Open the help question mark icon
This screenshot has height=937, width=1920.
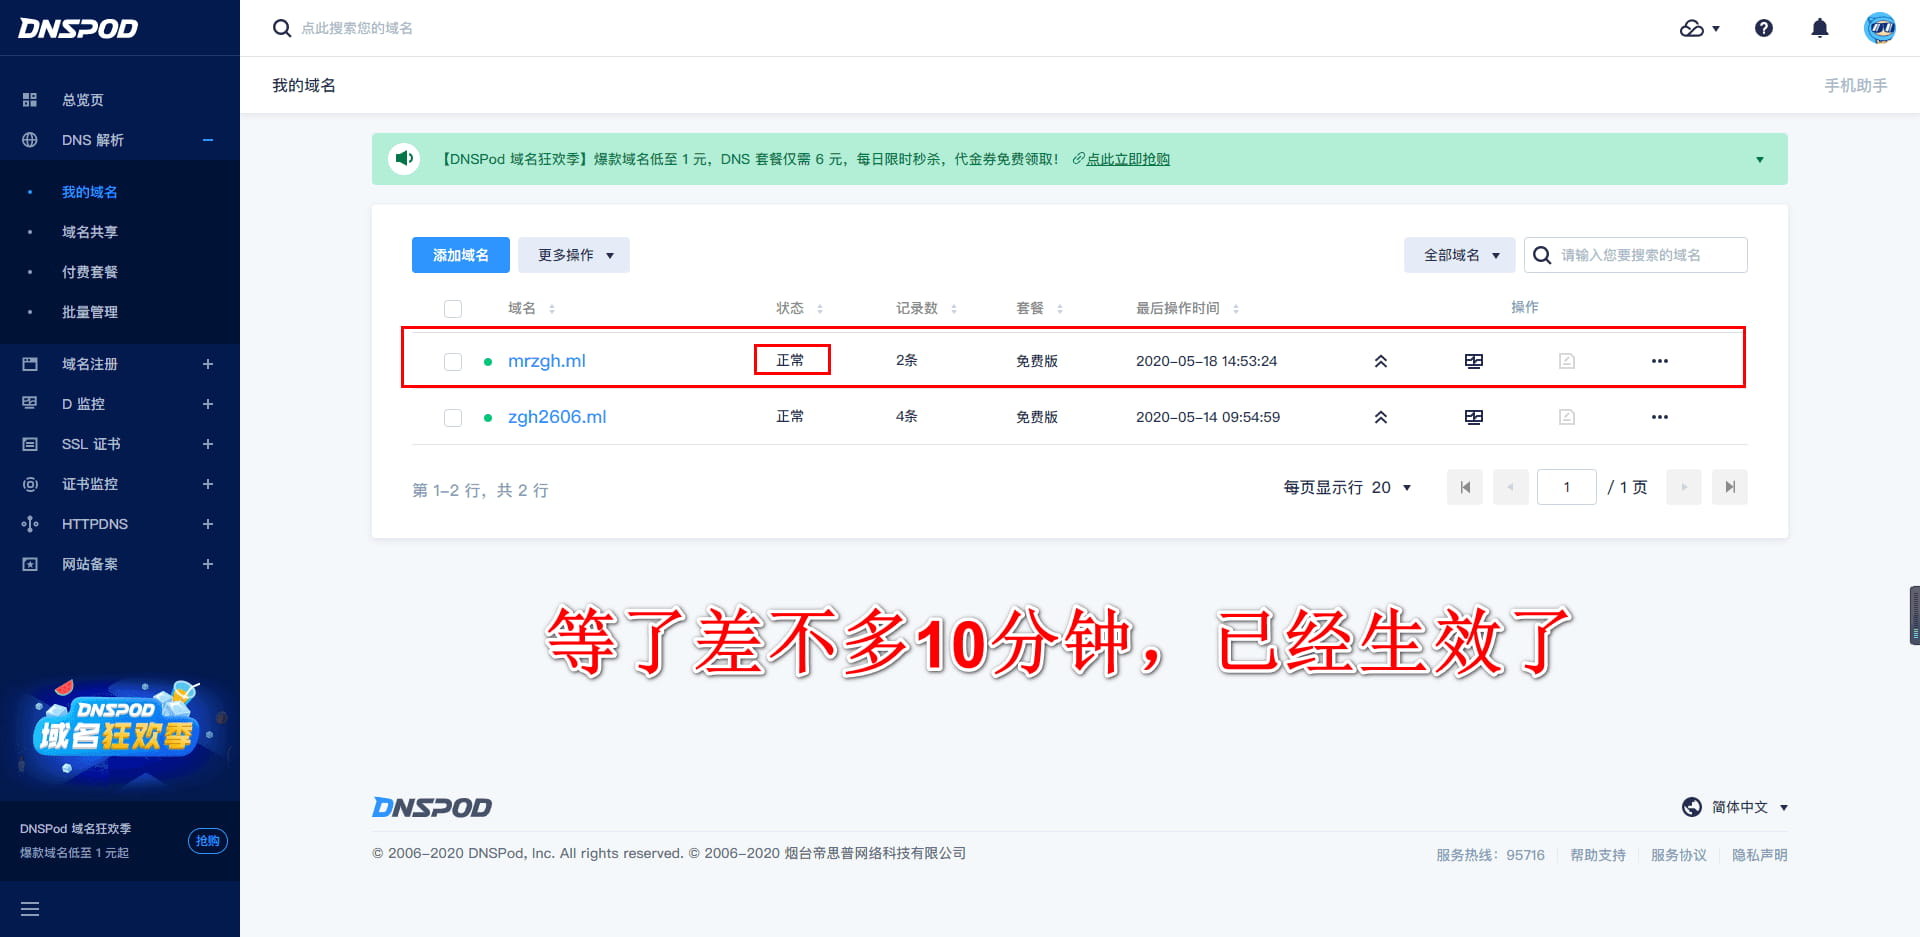tap(1763, 28)
